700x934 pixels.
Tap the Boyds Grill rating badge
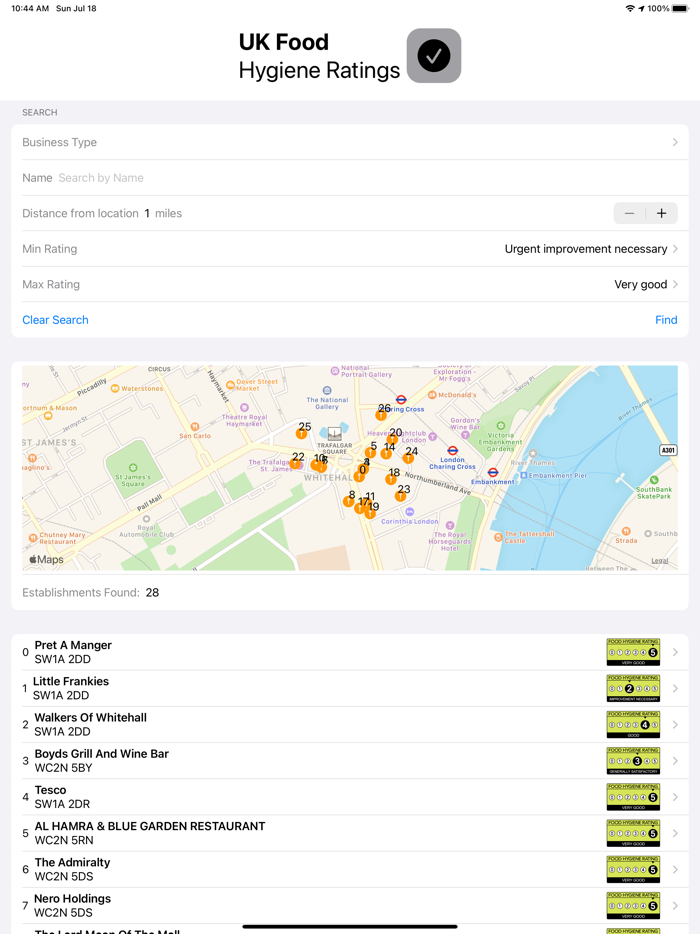tap(633, 761)
